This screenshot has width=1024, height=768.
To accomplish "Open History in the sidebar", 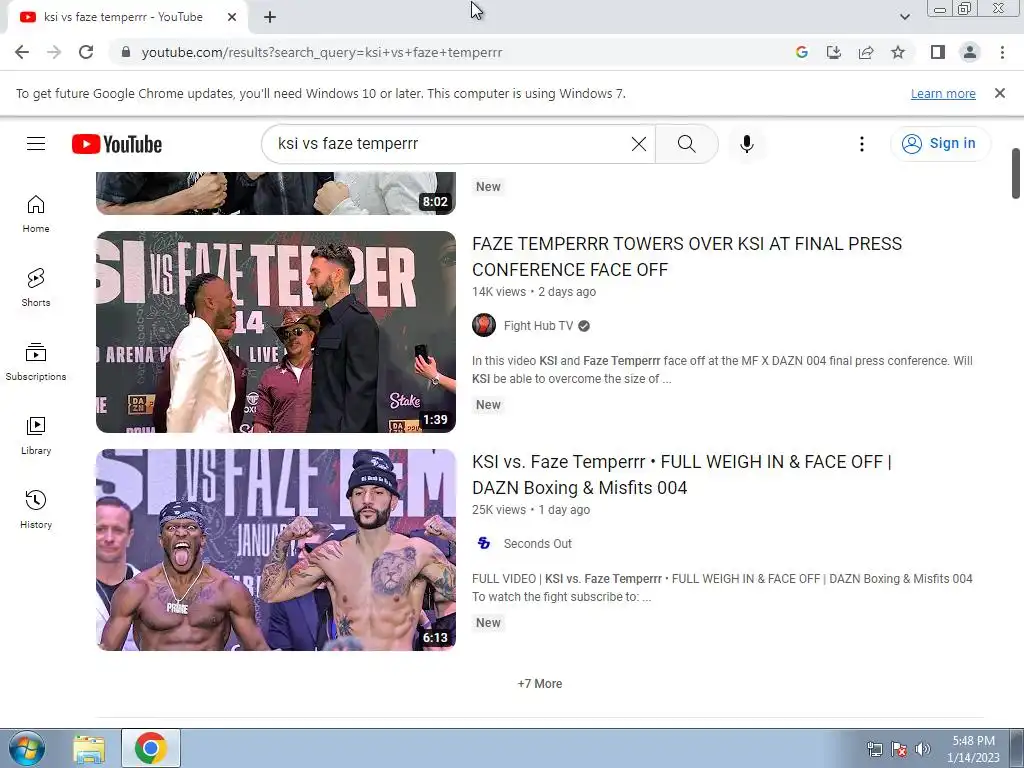I will point(36,509).
